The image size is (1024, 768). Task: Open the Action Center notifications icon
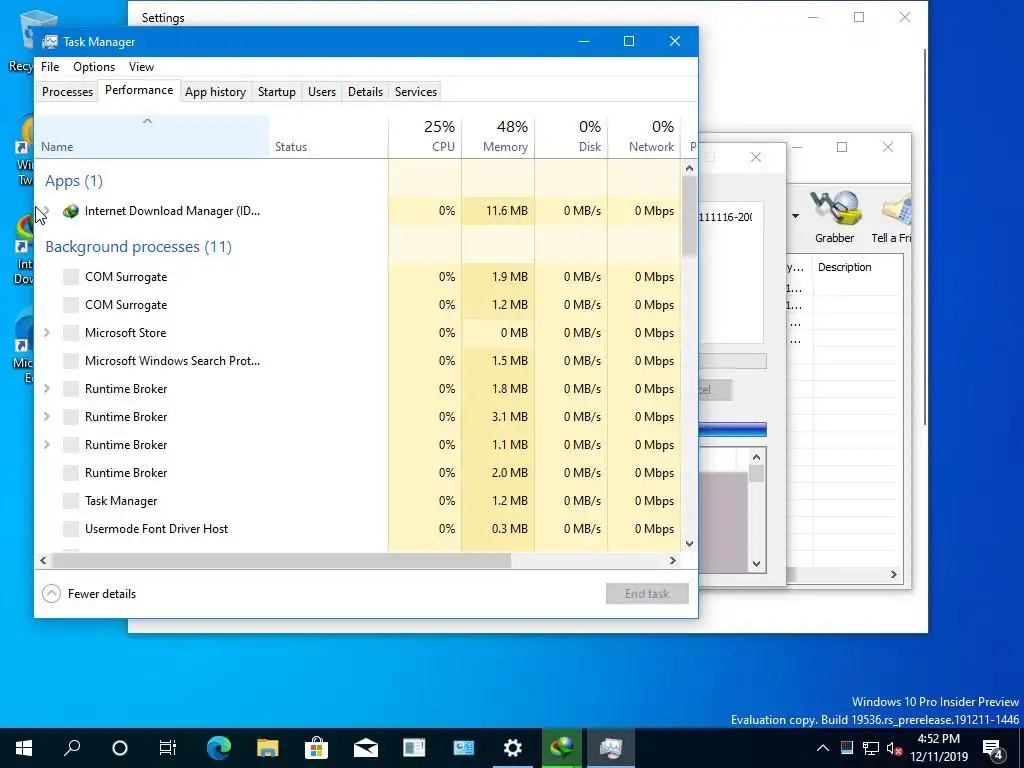(994, 748)
